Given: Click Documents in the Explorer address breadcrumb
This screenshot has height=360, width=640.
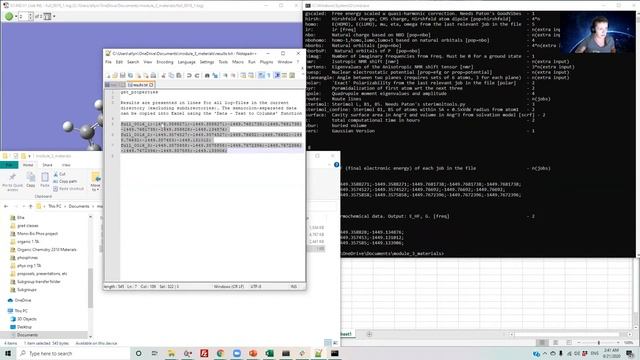Looking at the screenshot, I should (x=79, y=207).
